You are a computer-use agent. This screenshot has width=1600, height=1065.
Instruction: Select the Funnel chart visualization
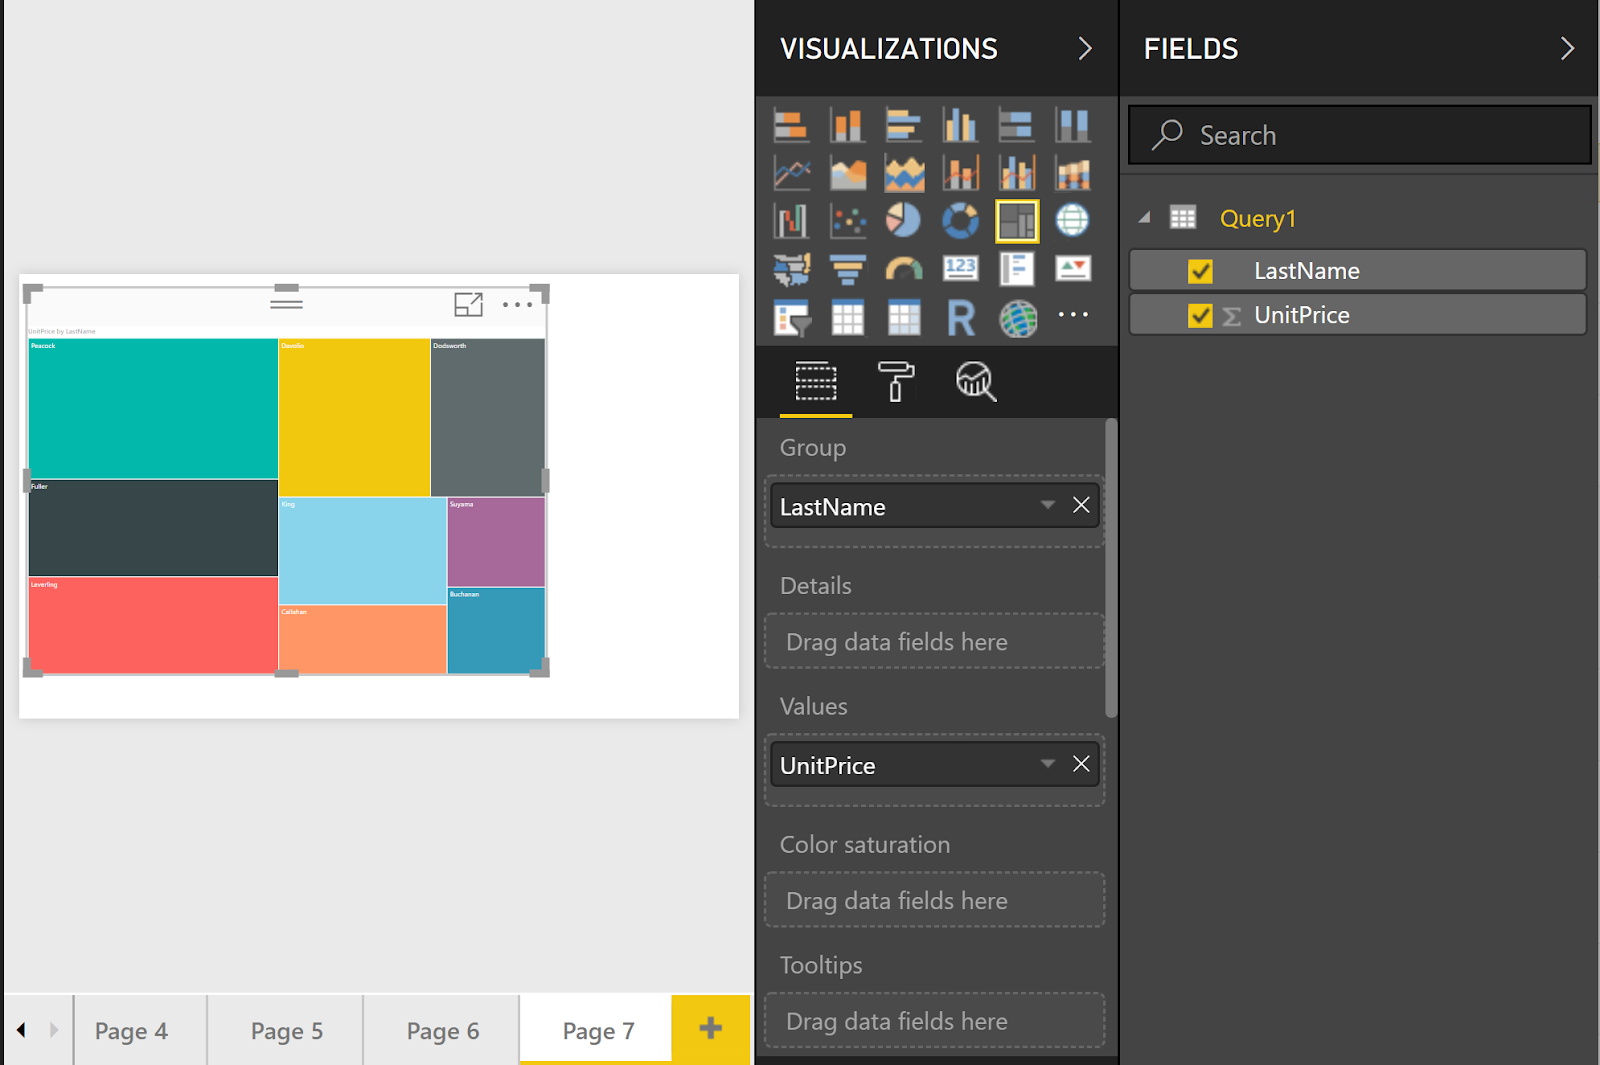847,268
